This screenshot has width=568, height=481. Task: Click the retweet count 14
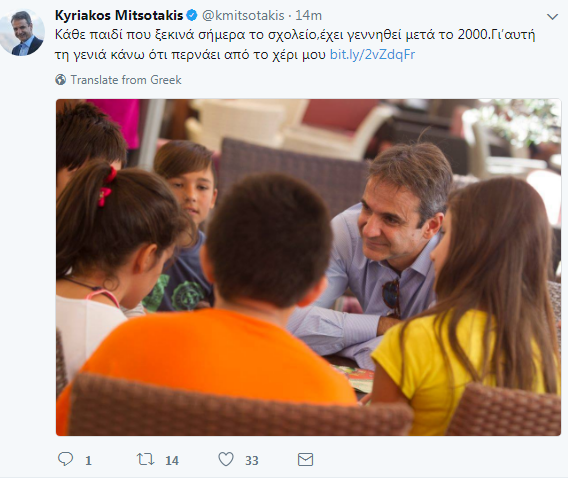(x=172, y=461)
